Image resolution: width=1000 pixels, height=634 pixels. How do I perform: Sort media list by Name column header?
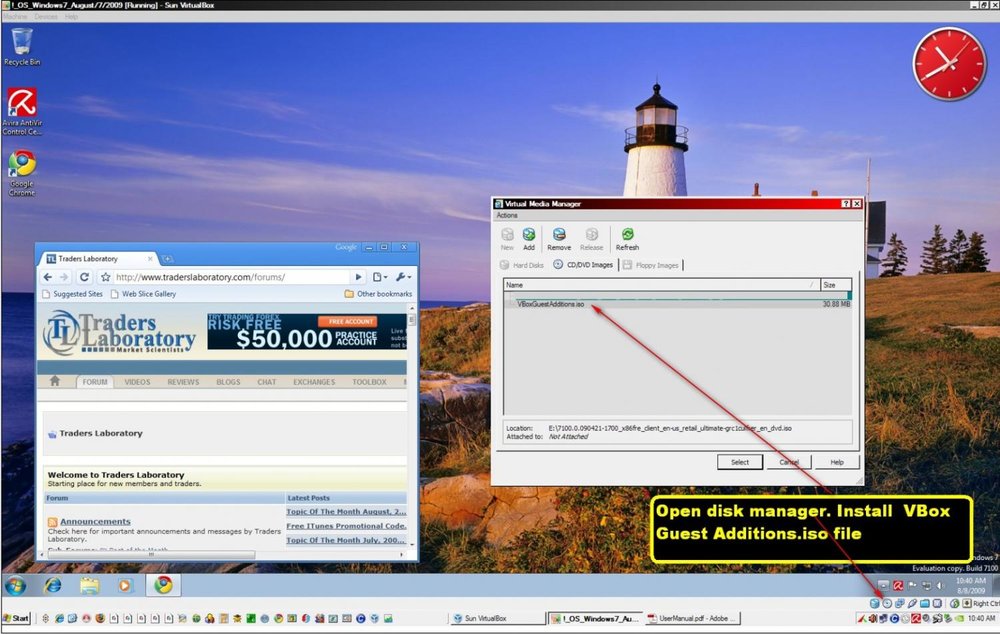pos(661,285)
